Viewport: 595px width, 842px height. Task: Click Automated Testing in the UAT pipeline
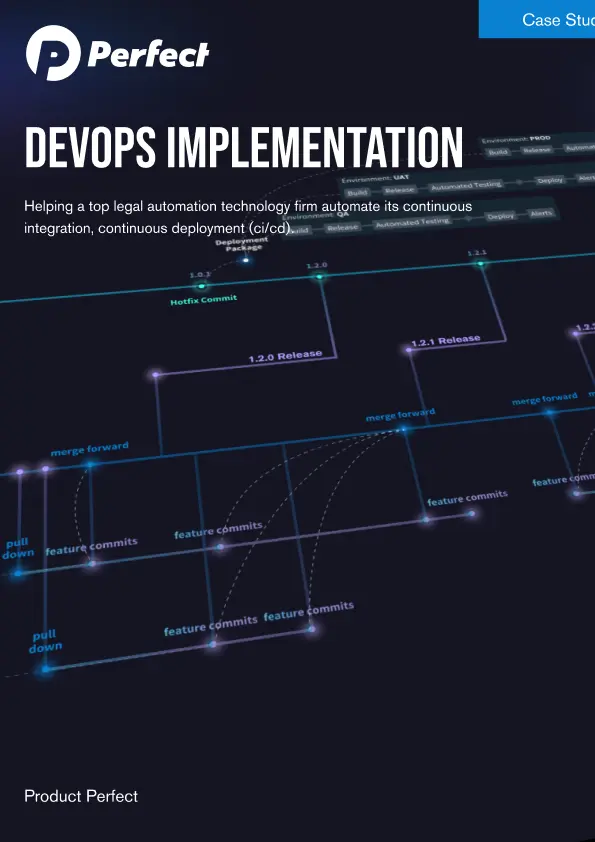466,186
